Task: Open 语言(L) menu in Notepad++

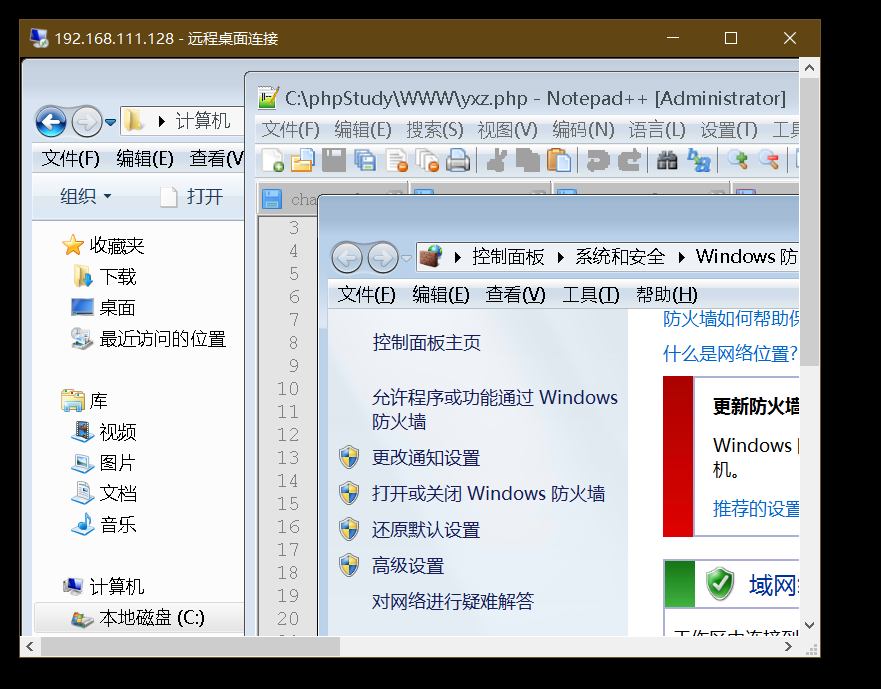Action: tap(657, 130)
